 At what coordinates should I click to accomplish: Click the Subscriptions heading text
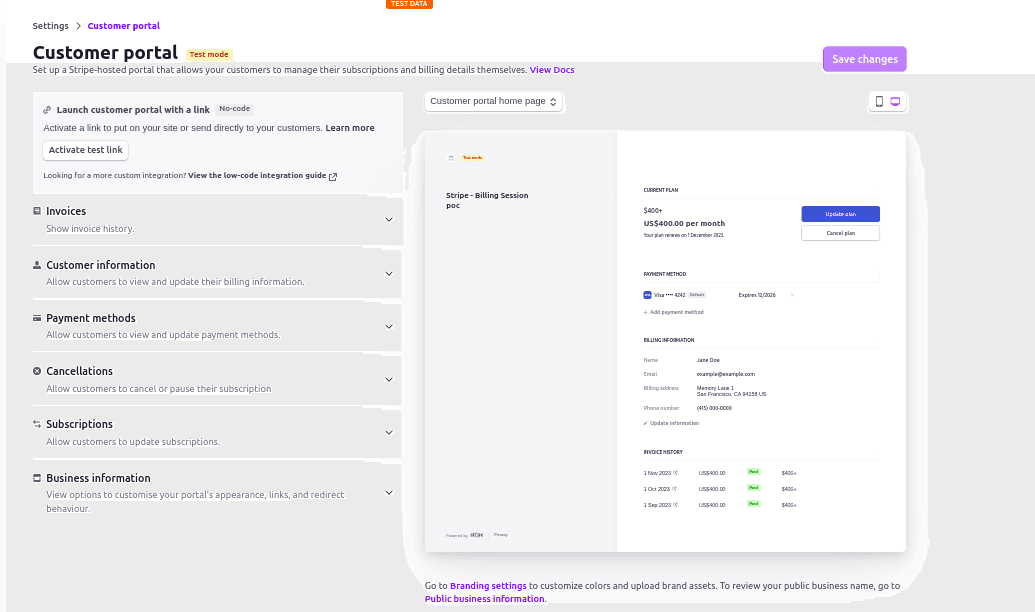tap(79, 424)
